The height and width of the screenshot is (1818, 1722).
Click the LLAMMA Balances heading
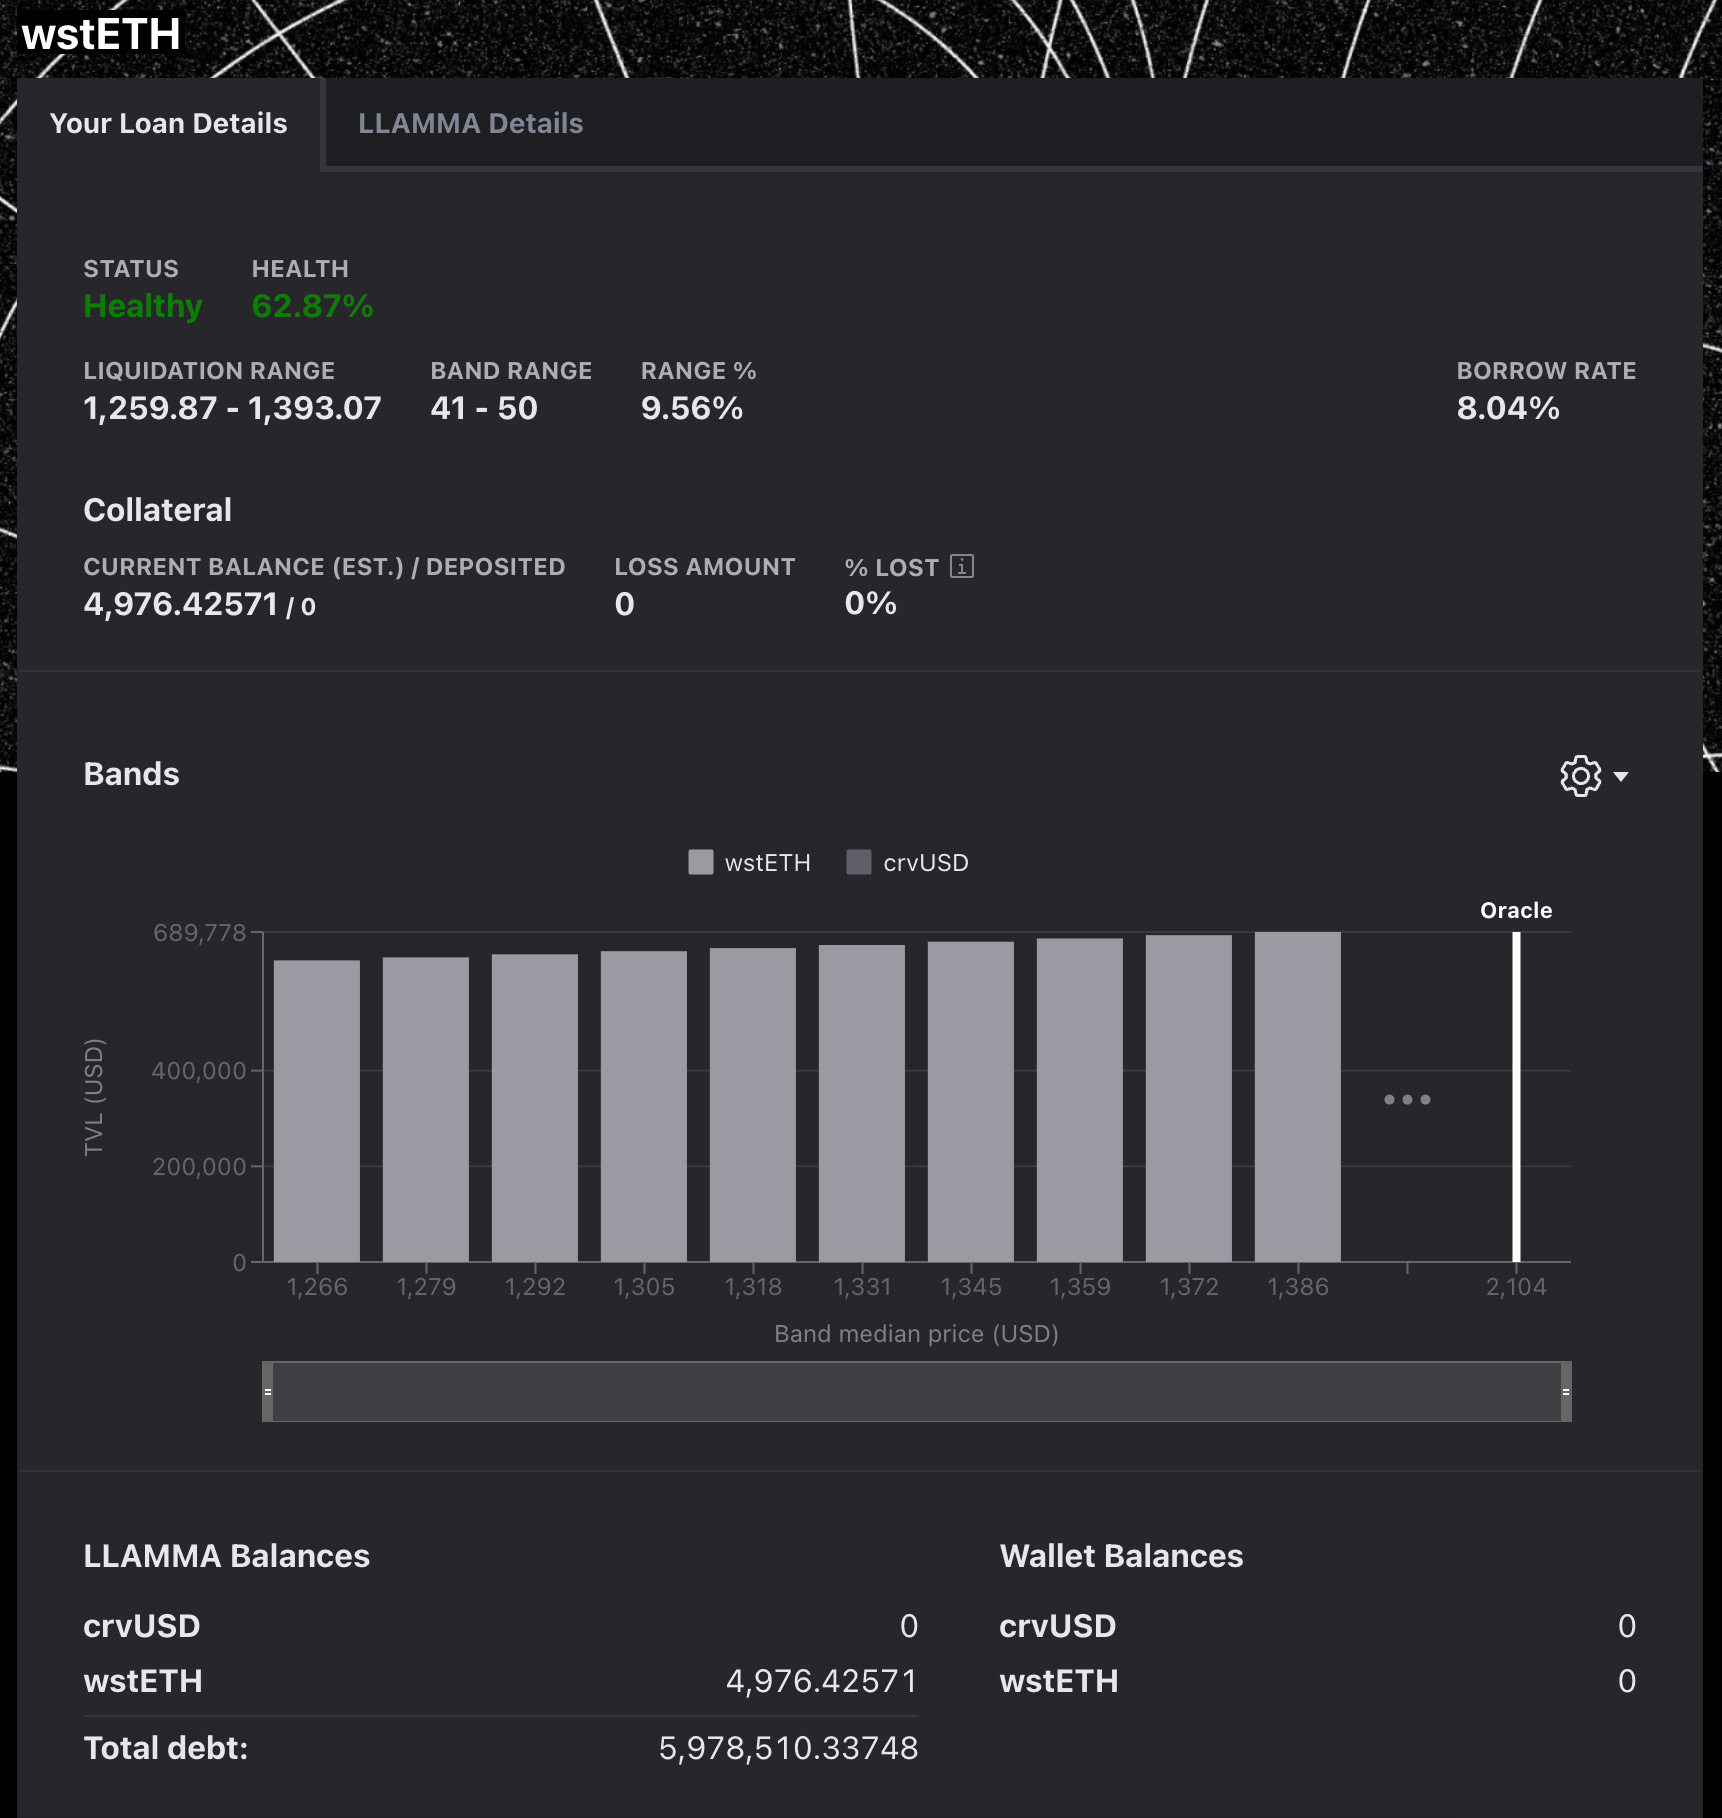coord(227,1556)
